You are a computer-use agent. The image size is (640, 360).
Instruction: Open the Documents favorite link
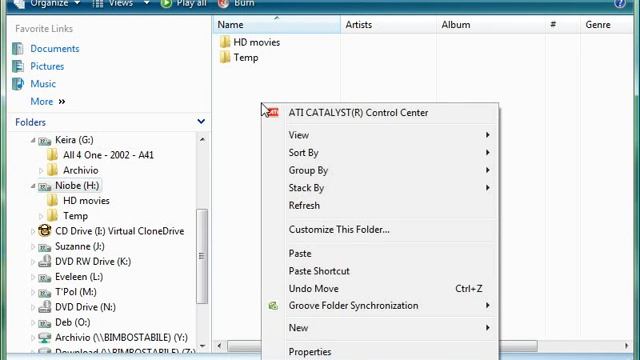click(x=55, y=49)
